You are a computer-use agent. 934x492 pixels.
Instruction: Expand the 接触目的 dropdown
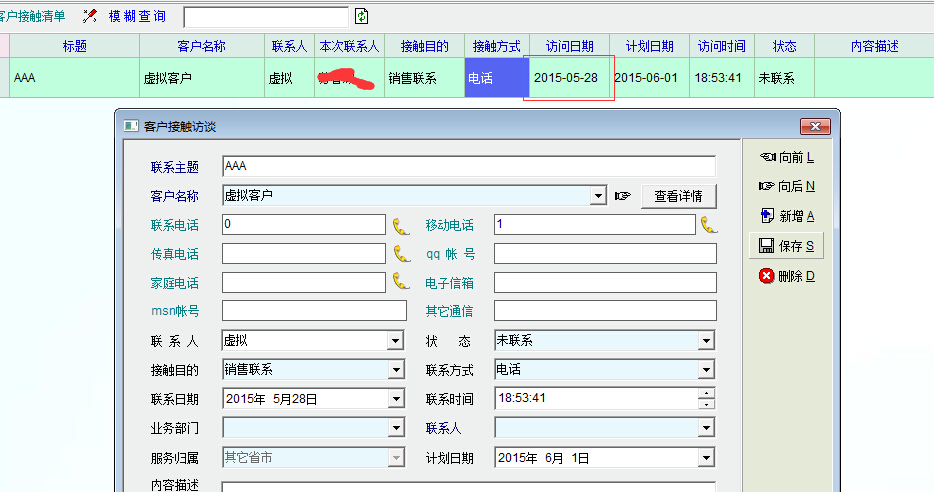click(x=396, y=370)
